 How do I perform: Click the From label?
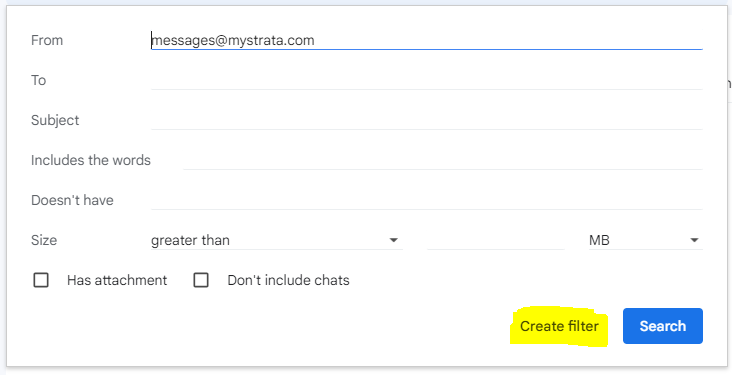click(x=47, y=40)
